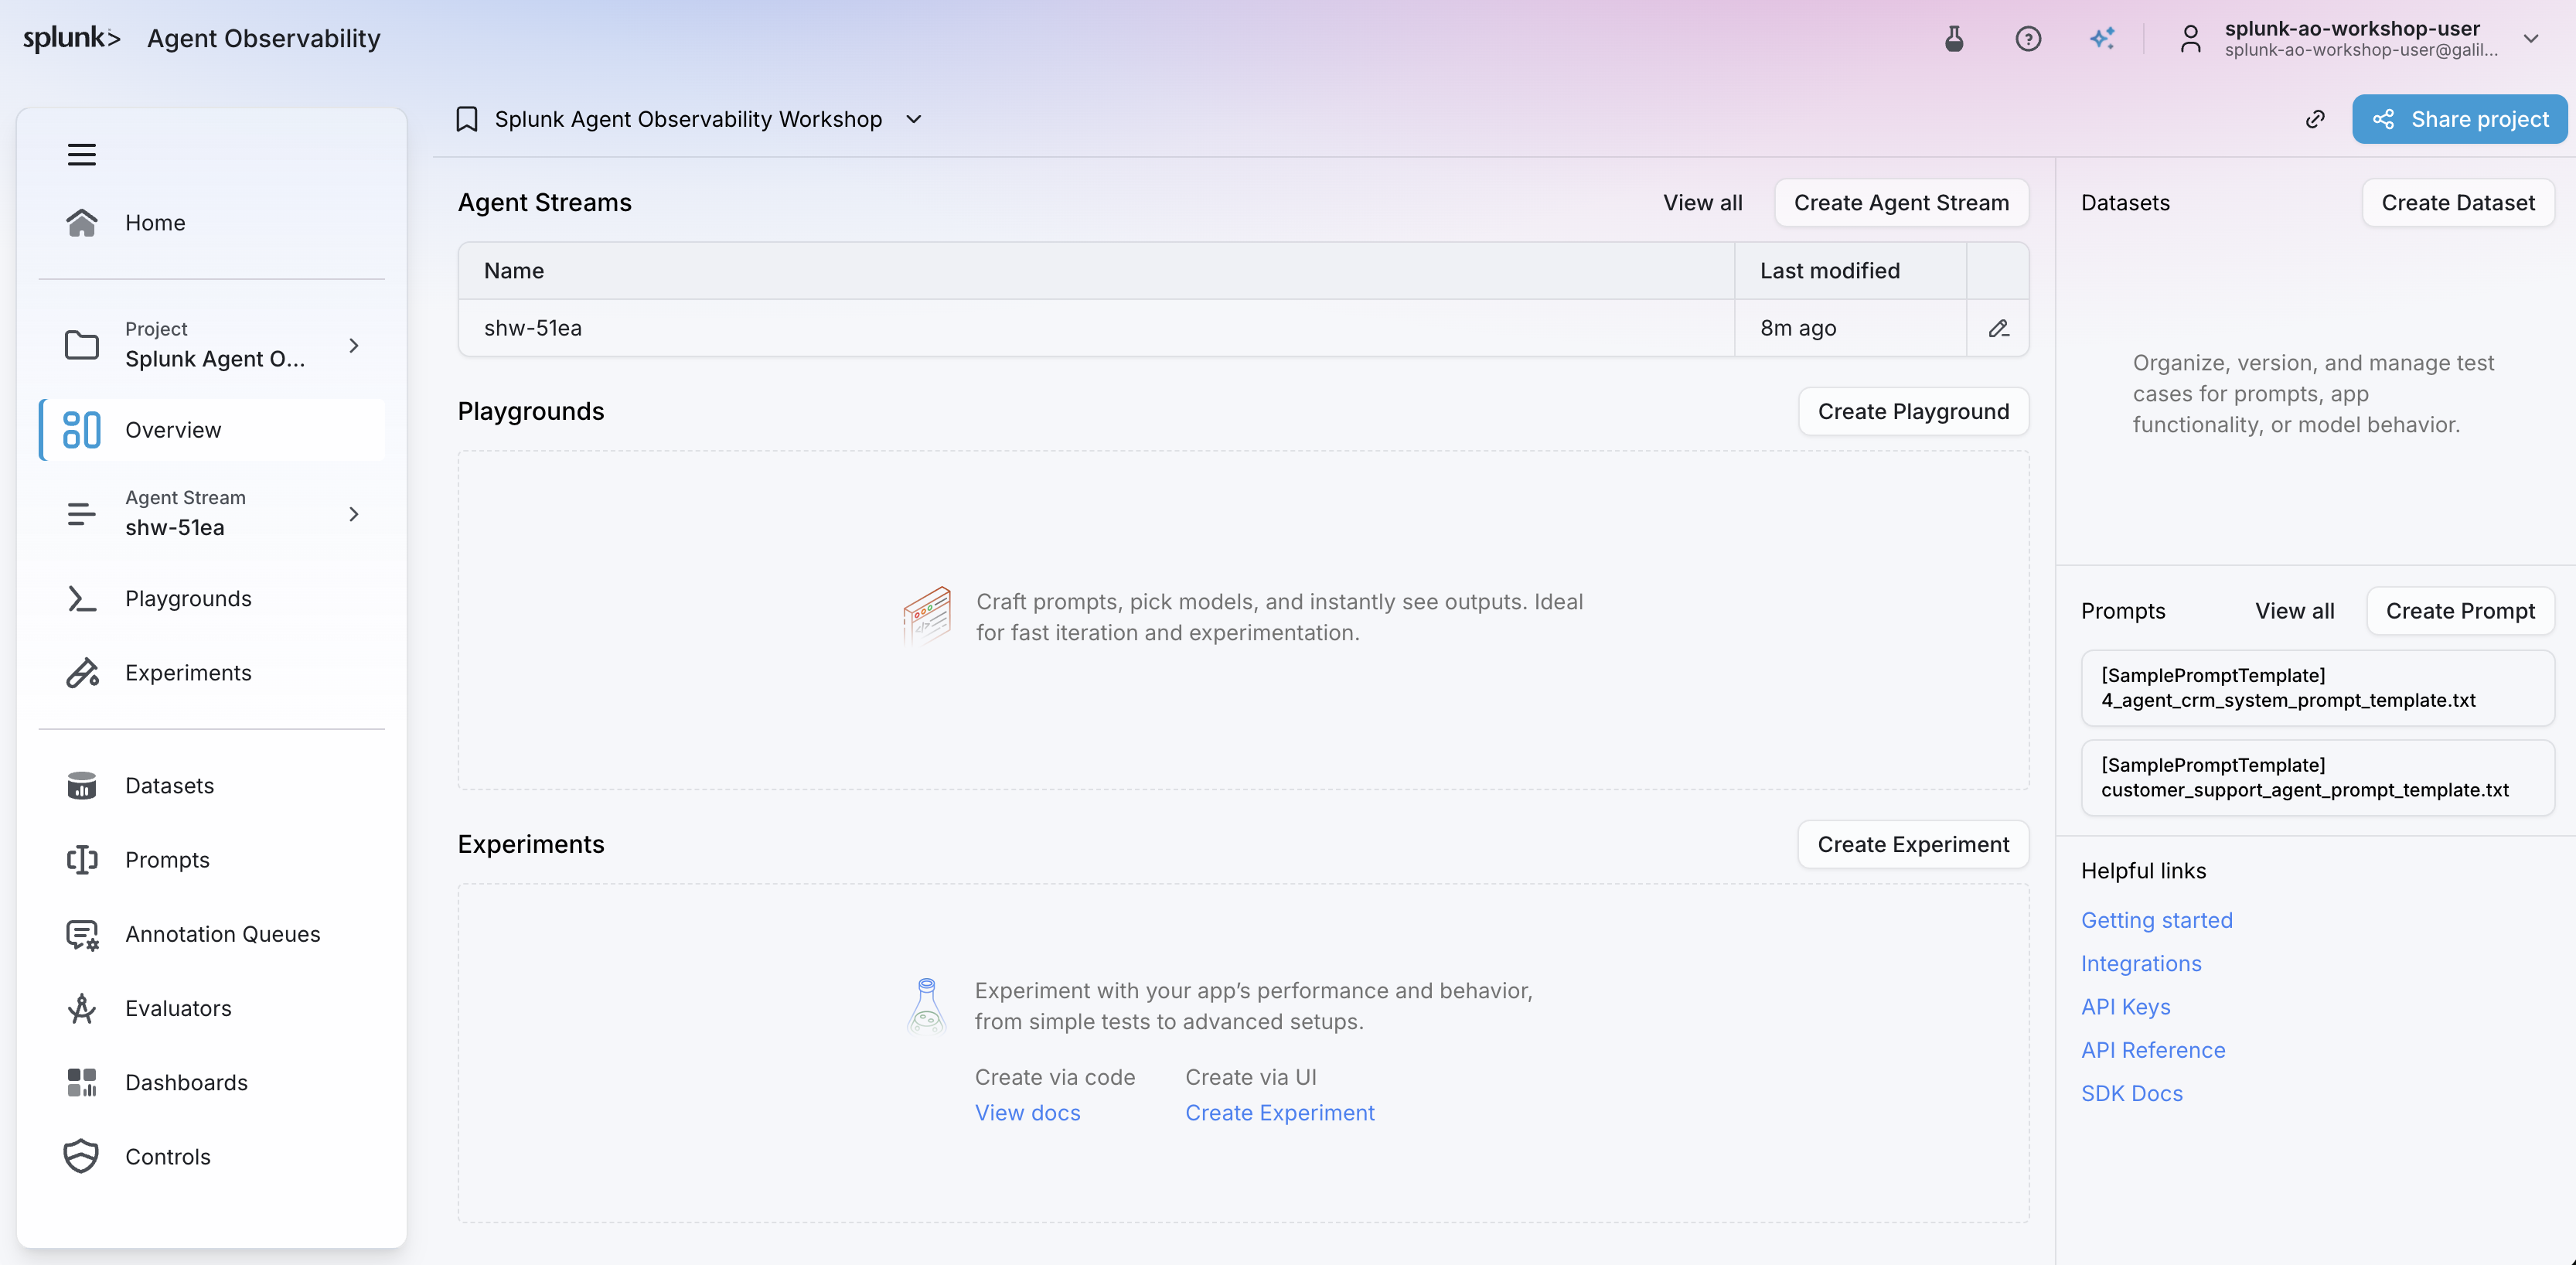Open the lab flask icon in header
2576x1265 pixels.
[x=1953, y=39]
